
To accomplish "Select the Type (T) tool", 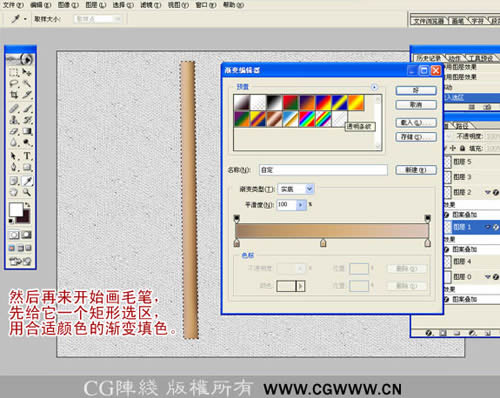I will (x=27, y=156).
